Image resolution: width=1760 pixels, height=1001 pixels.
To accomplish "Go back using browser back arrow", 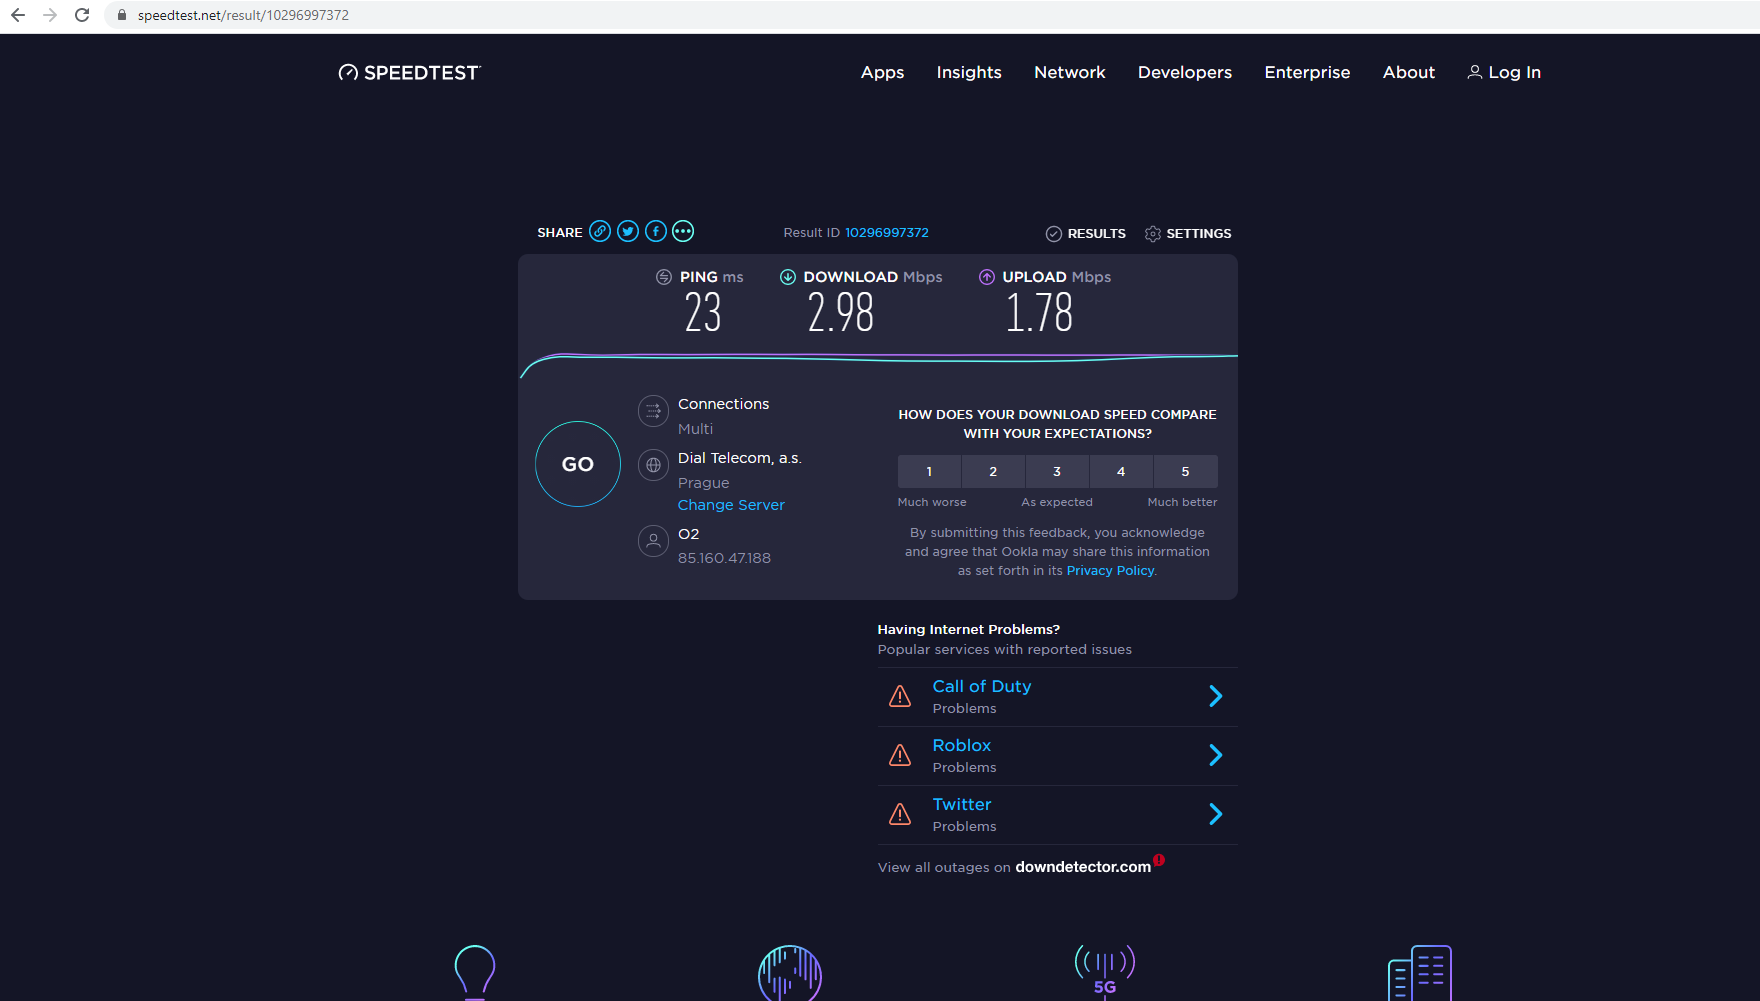I will (x=18, y=15).
